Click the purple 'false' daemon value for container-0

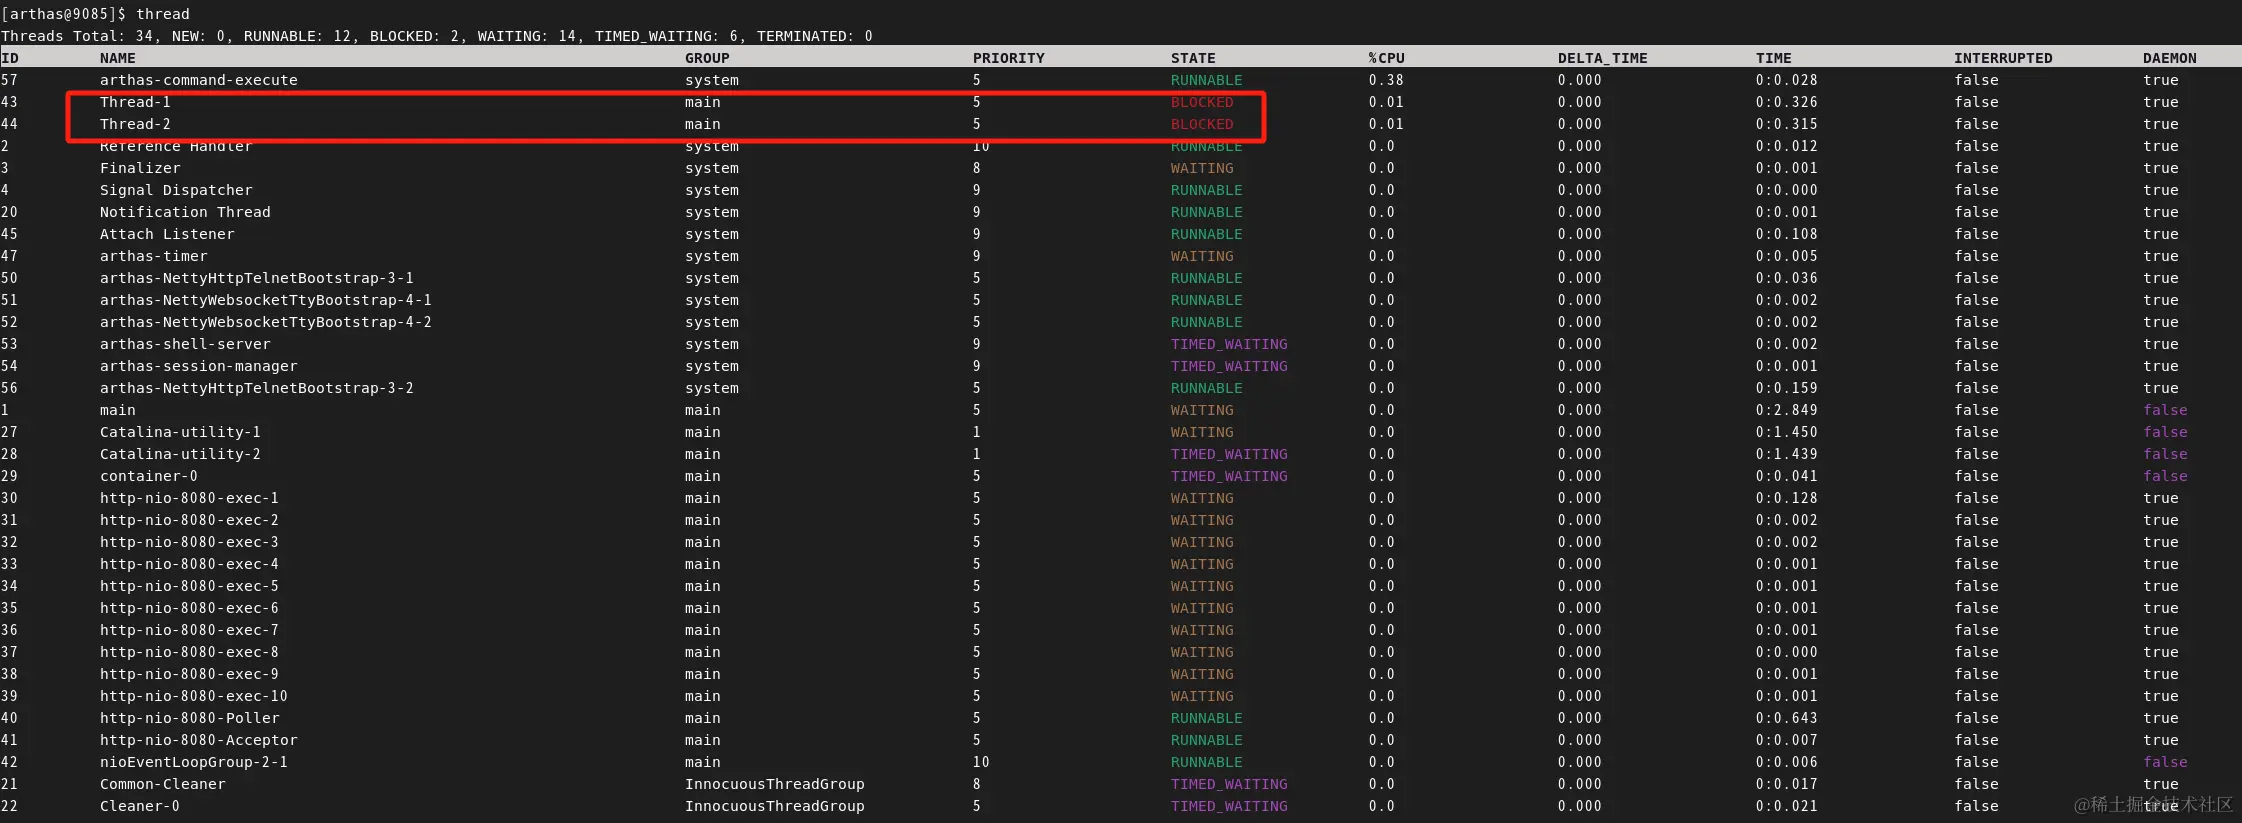coord(2165,476)
